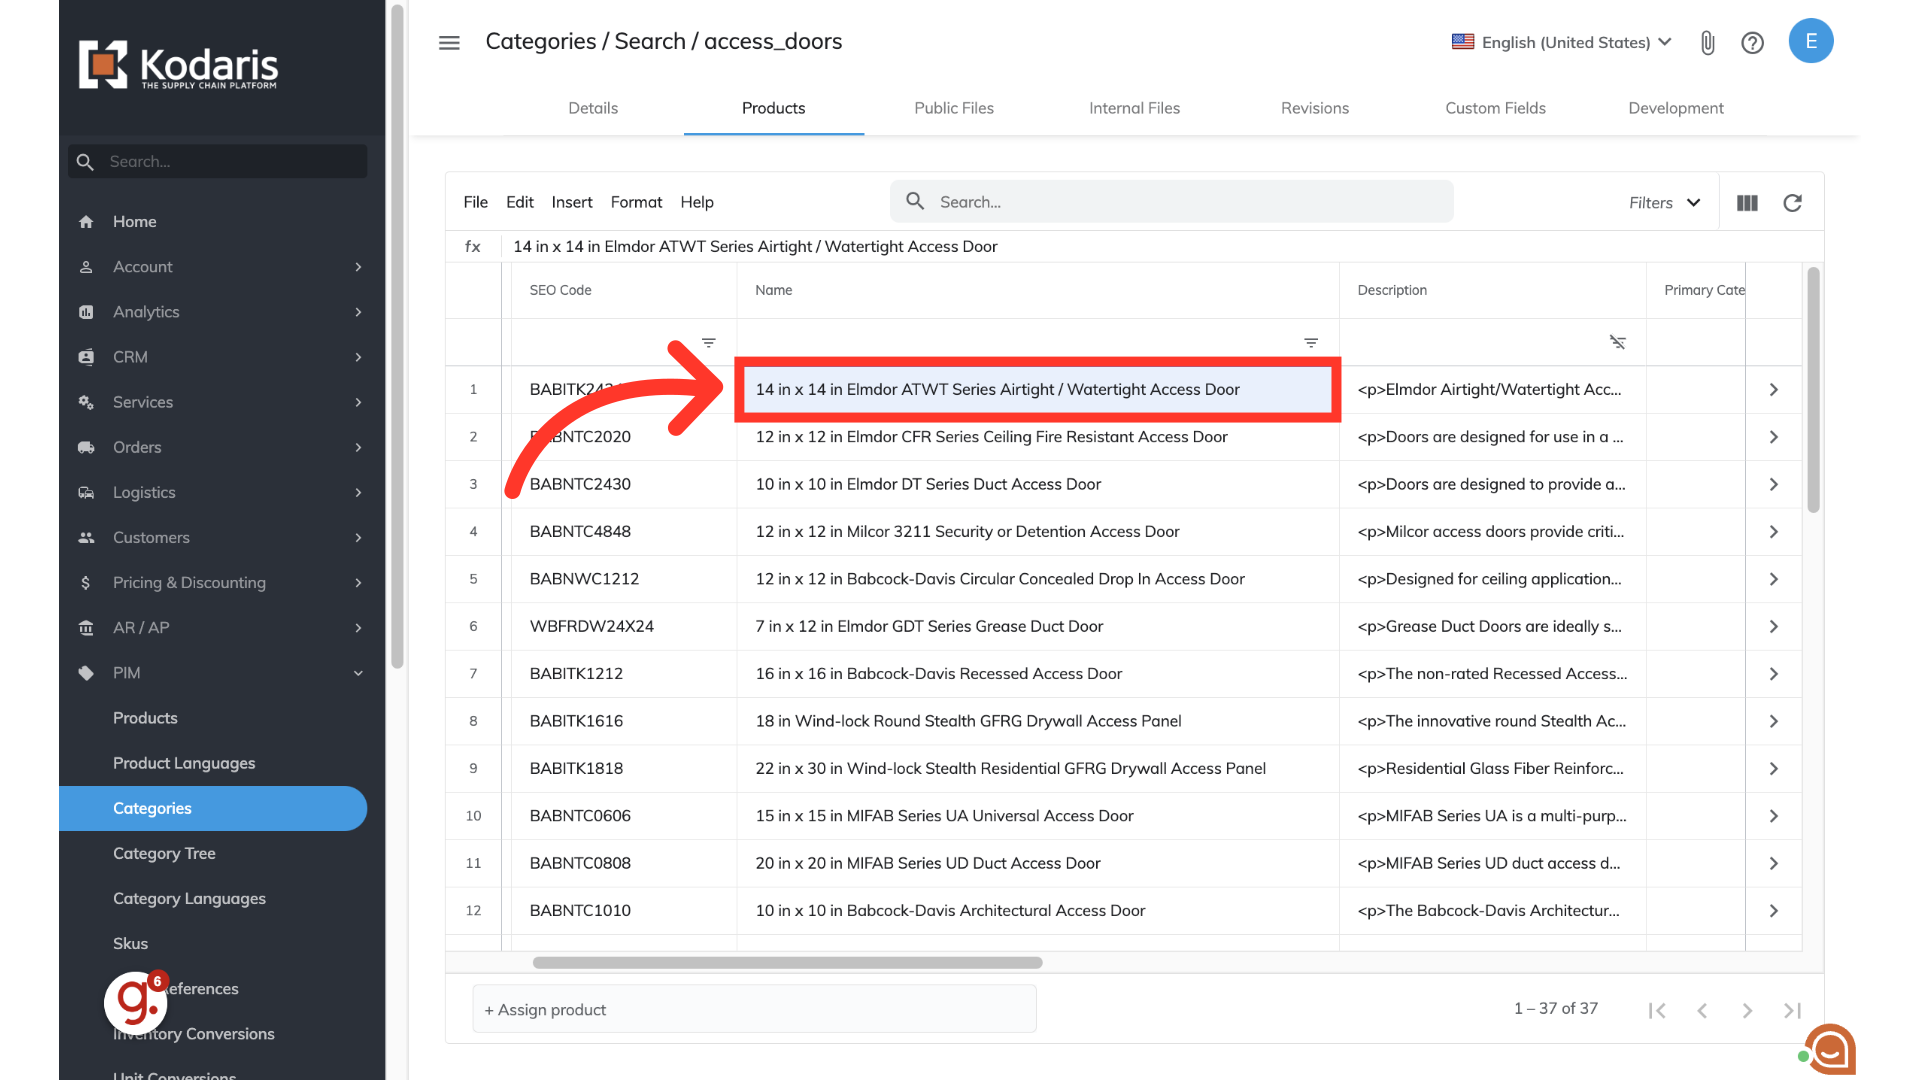The image size is (1920, 1080).
Task: Click the refresh grid icon
Action: coord(1792,203)
